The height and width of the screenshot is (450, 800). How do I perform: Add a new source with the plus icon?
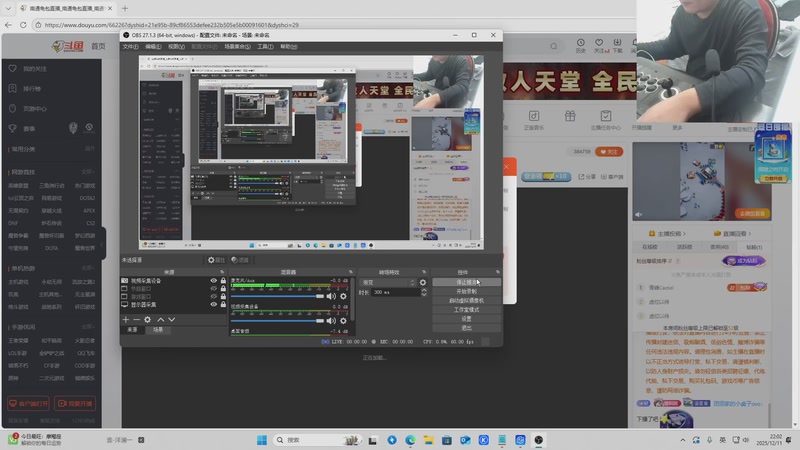[x=126, y=319]
